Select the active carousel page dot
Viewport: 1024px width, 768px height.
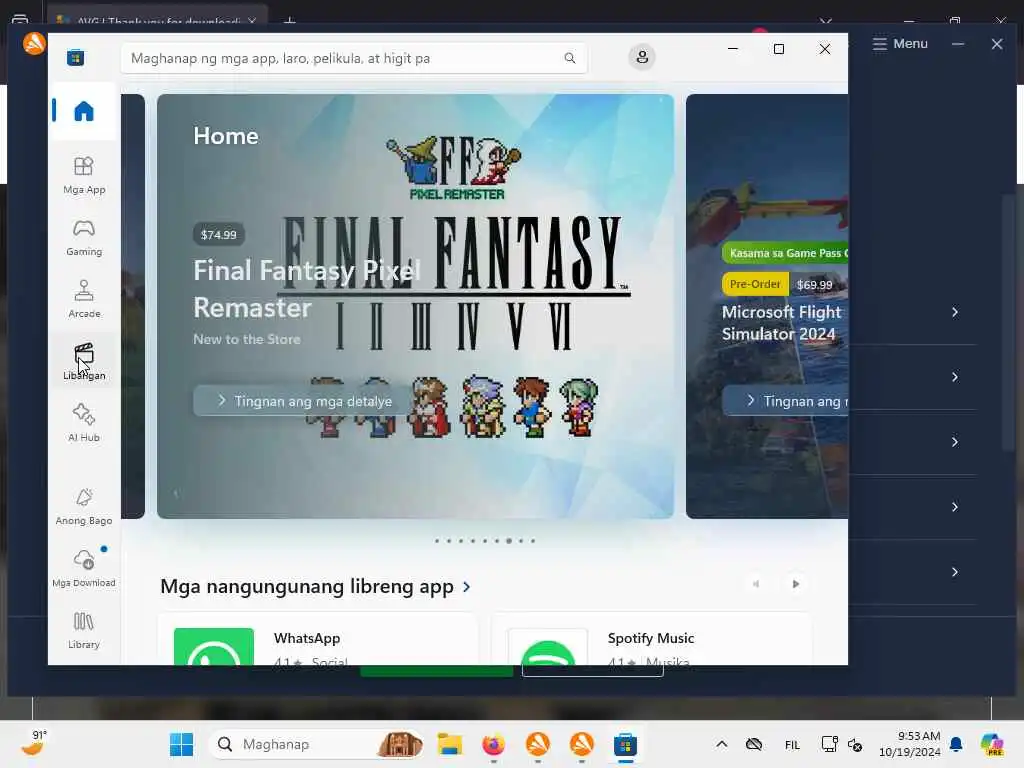coord(509,541)
